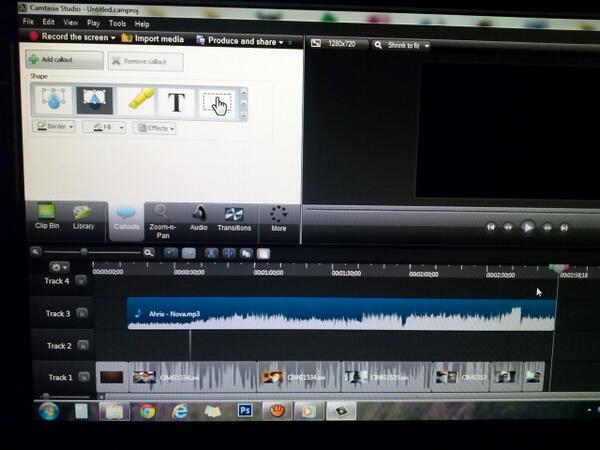Click the Split clip icon

point(229,253)
